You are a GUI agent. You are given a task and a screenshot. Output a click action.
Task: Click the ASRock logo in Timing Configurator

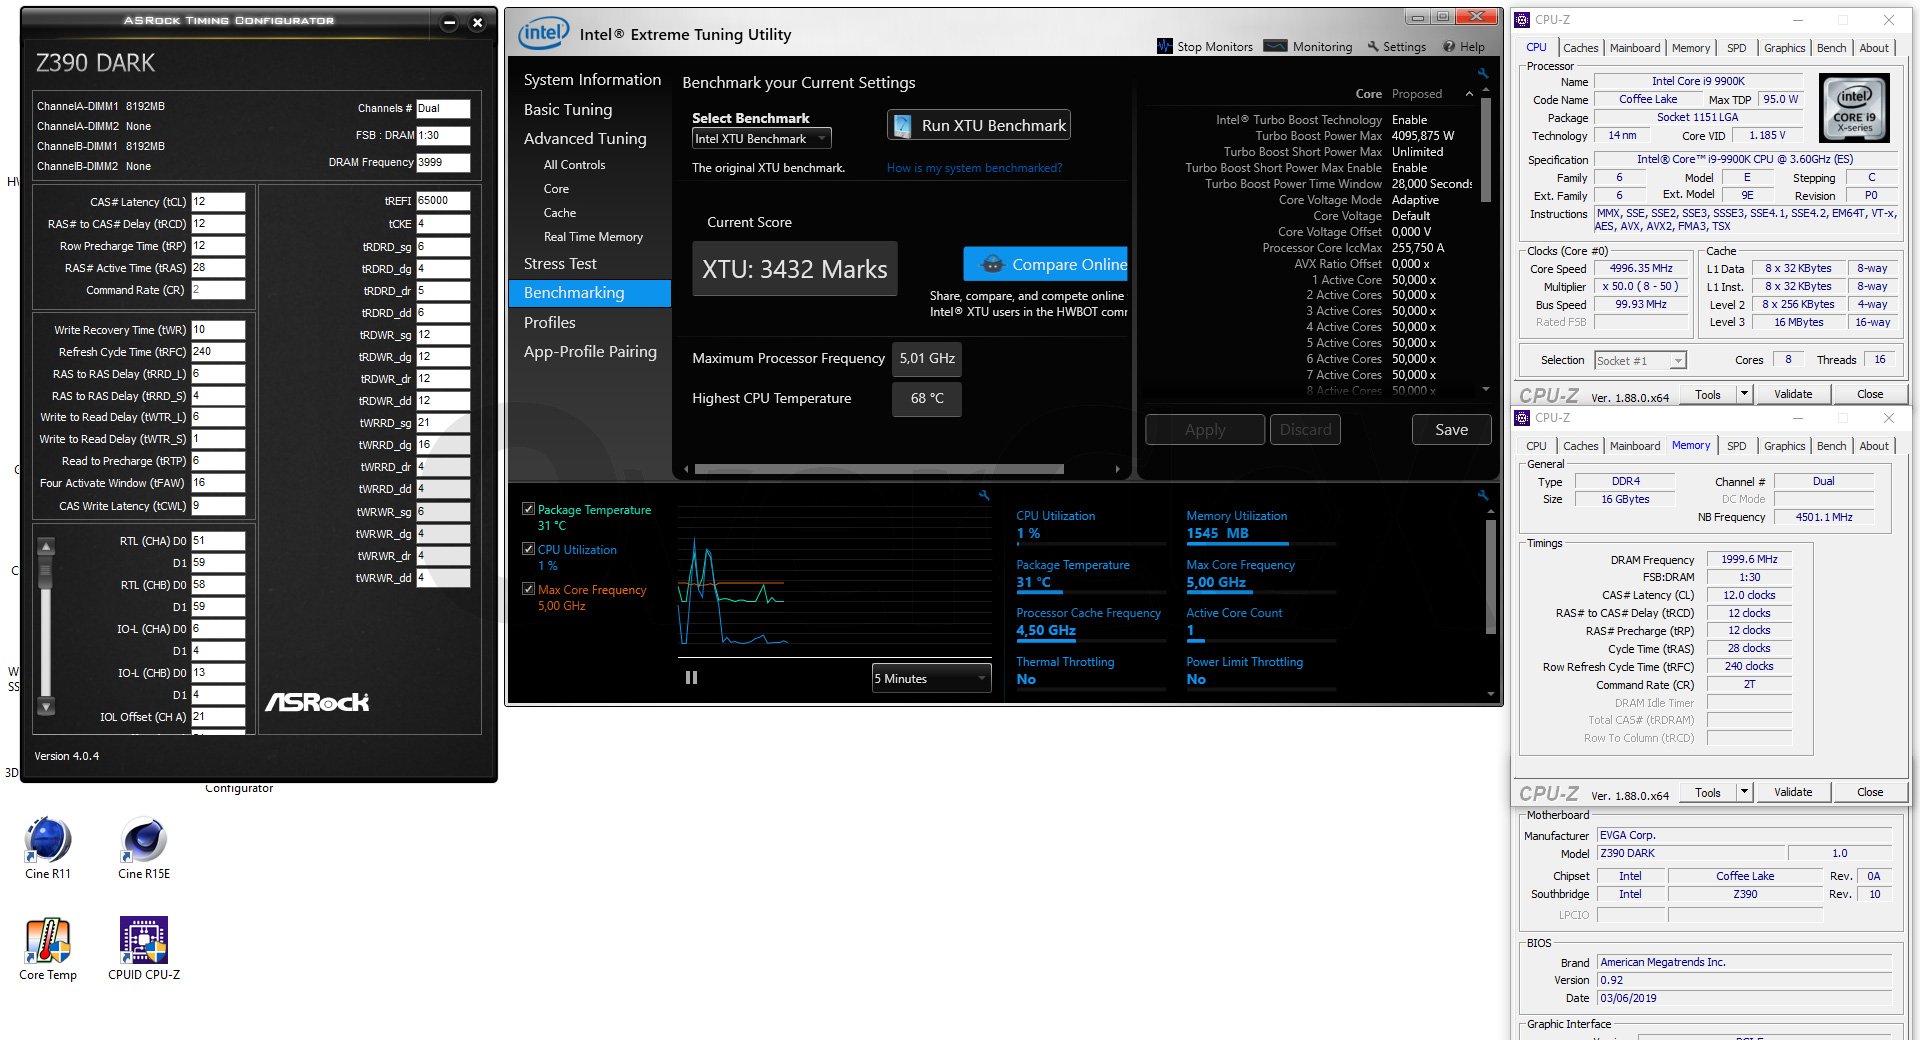click(x=317, y=702)
